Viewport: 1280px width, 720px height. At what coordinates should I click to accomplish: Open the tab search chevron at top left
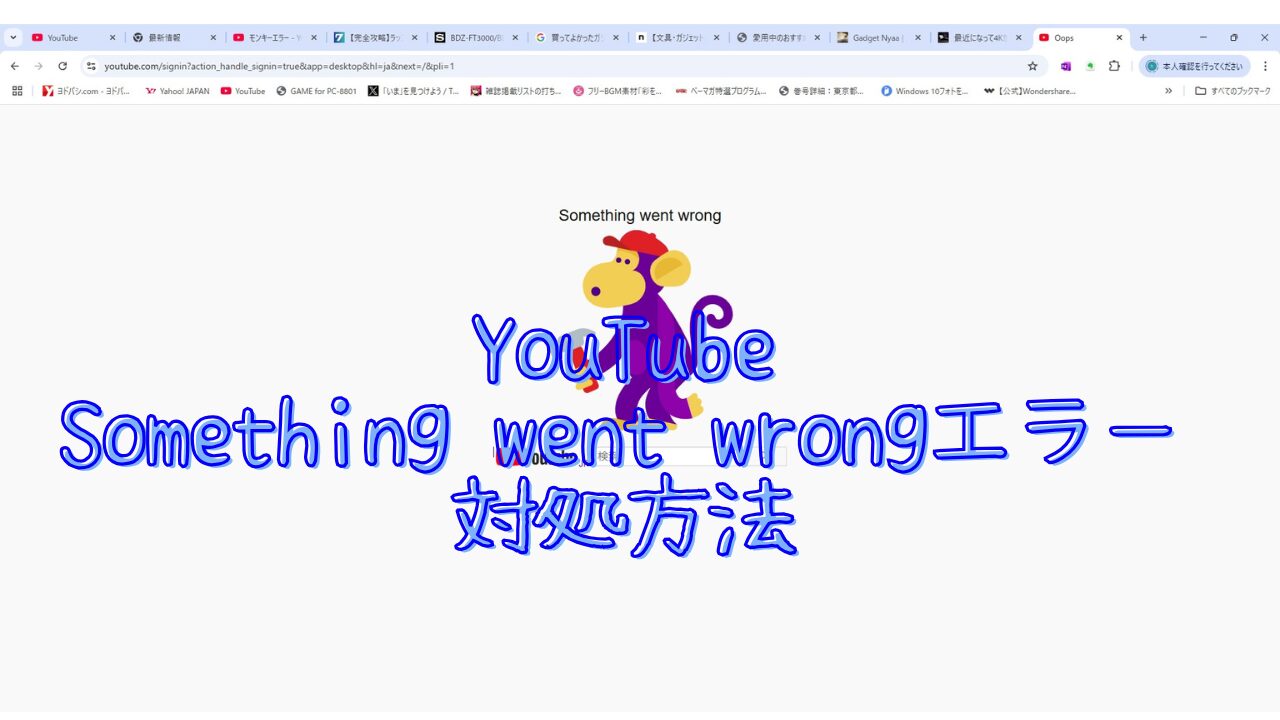[13, 37]
